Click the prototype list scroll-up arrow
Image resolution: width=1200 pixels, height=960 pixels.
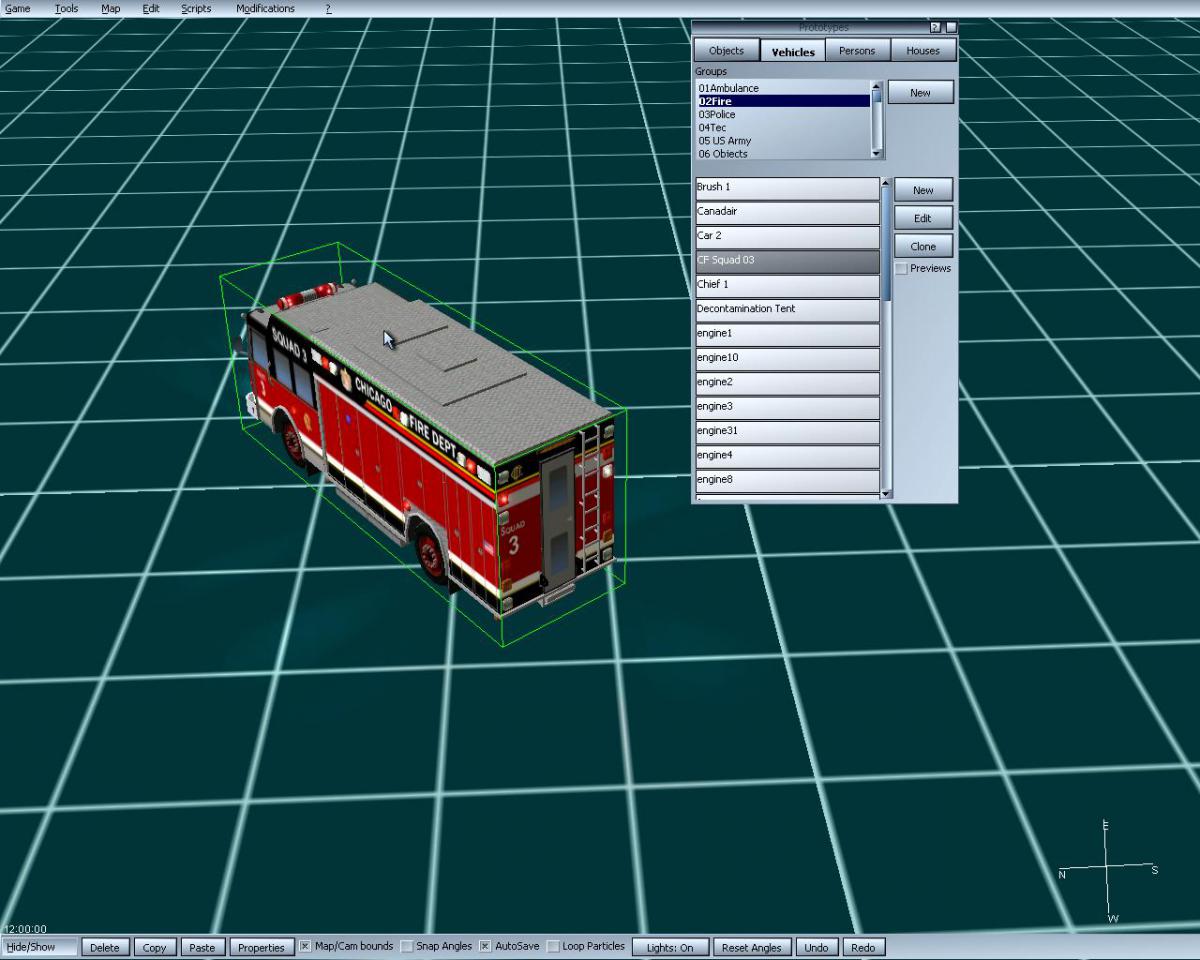point(885,183)
